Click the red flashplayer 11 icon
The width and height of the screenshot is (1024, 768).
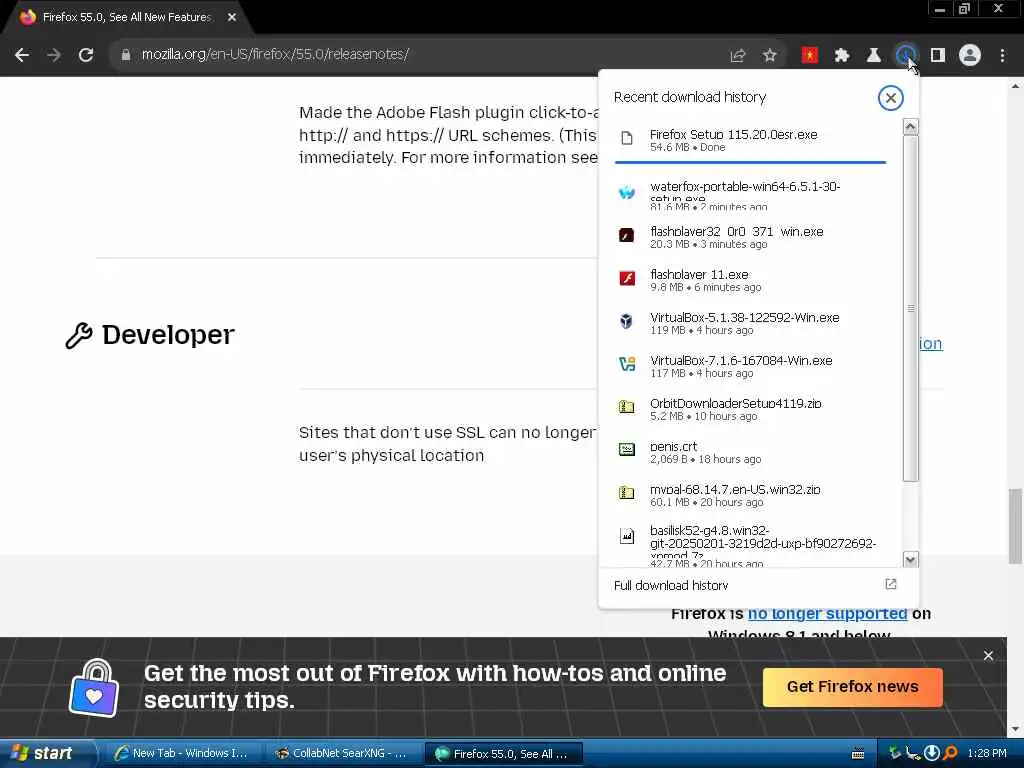(x=627, y=278)
